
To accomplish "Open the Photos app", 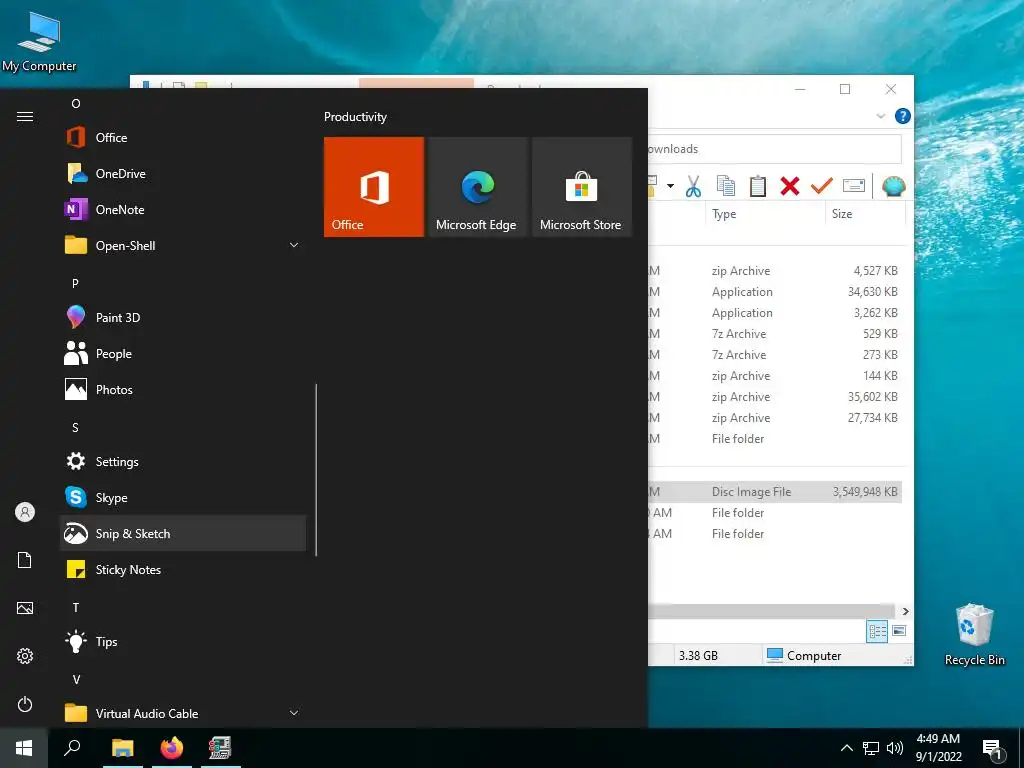I will coord(183,390).
